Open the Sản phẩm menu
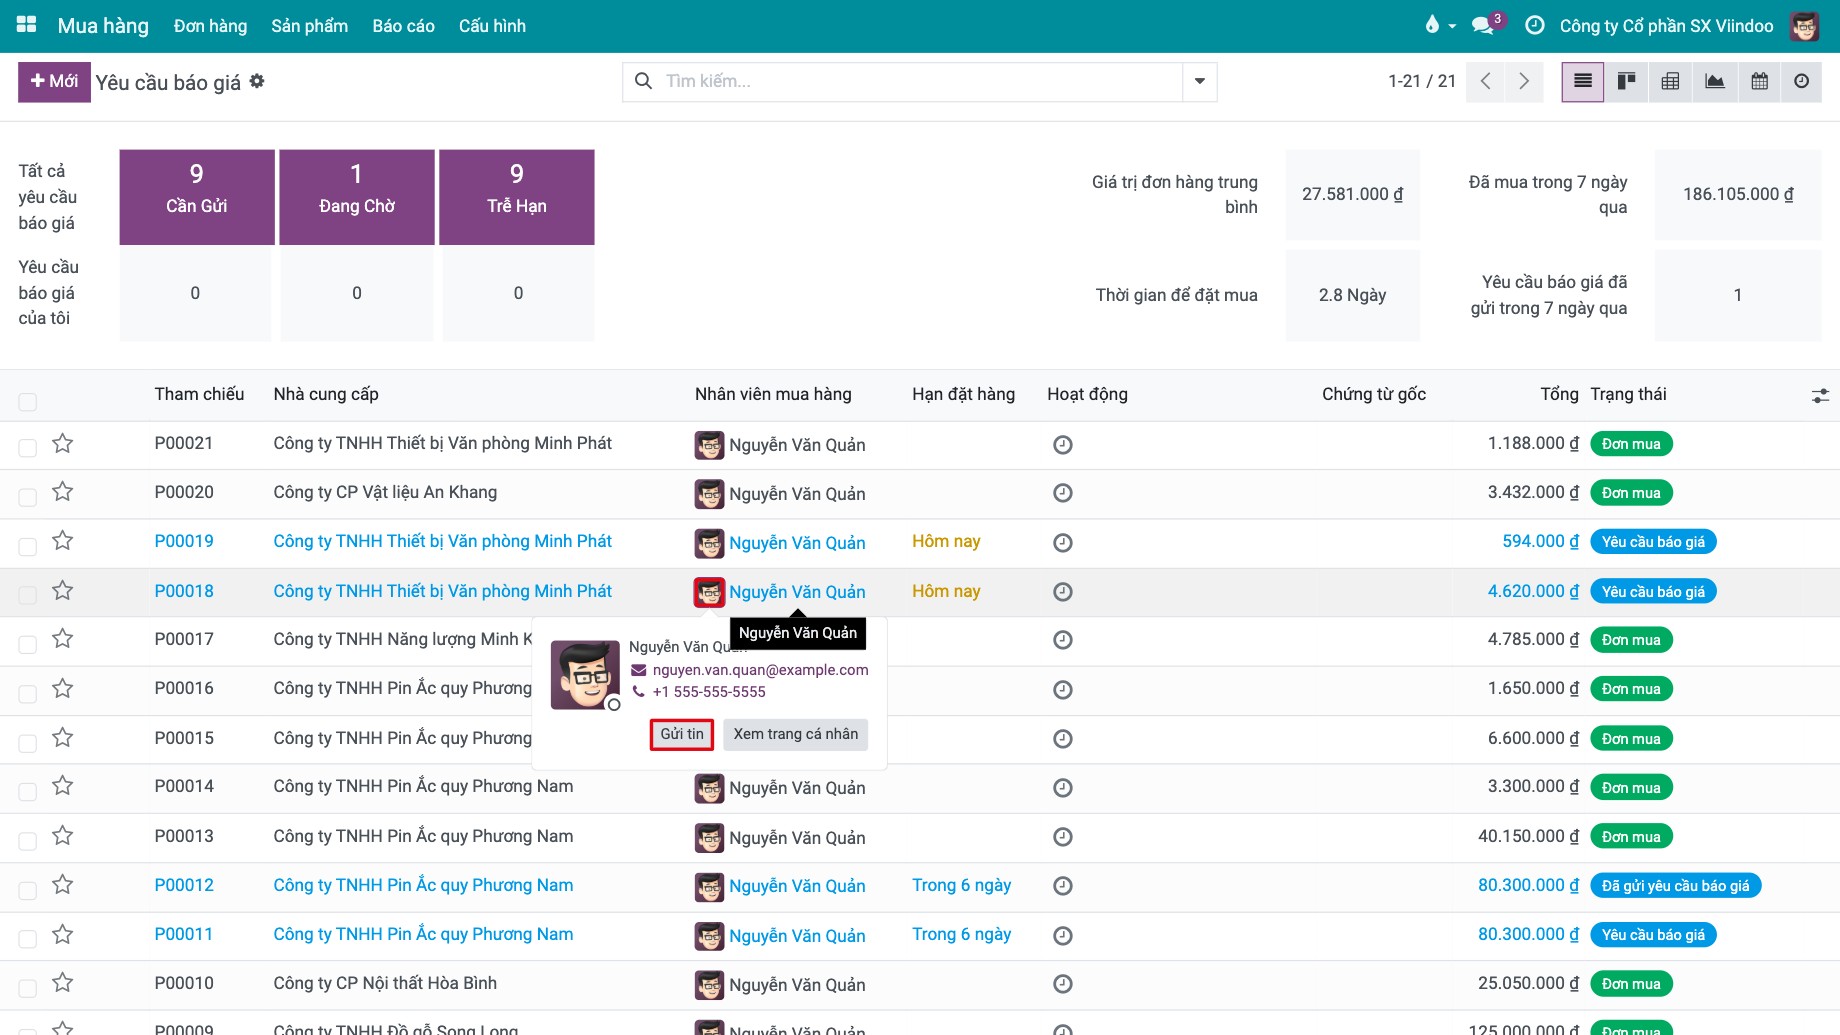Viewport: 1840px width, 1035px height. (x=310, y=26)
